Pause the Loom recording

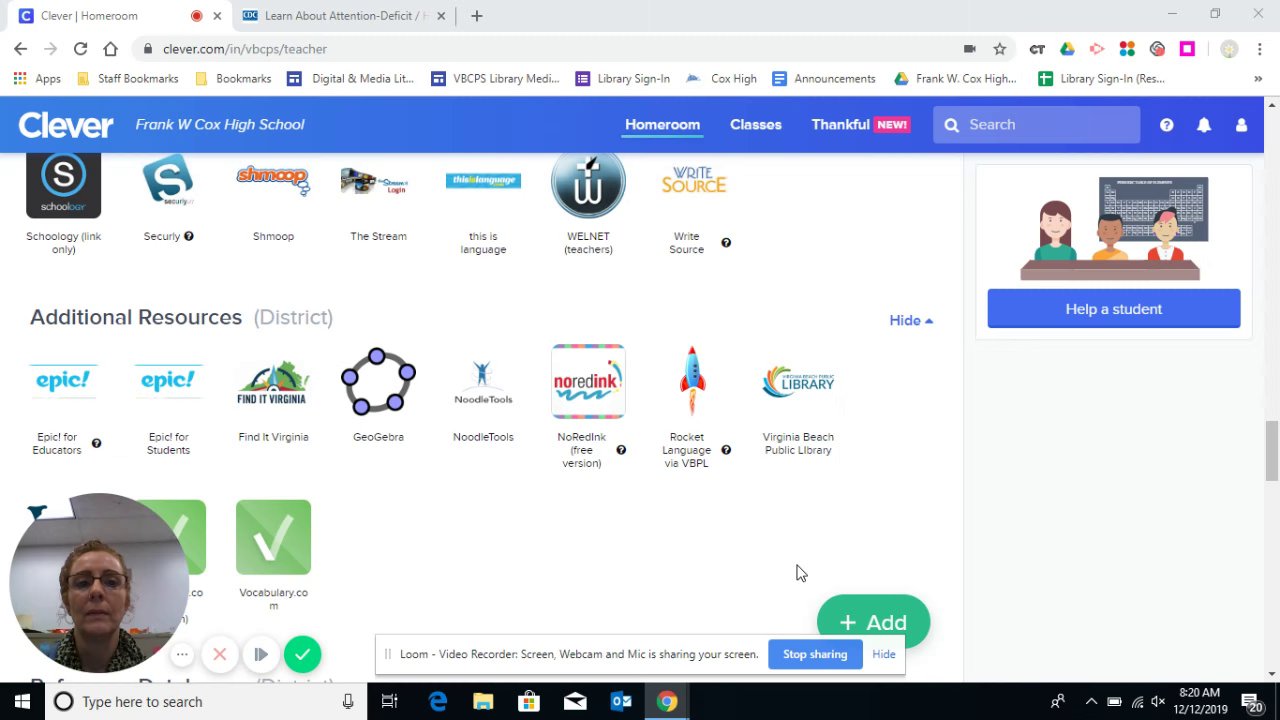coord(261,655)
